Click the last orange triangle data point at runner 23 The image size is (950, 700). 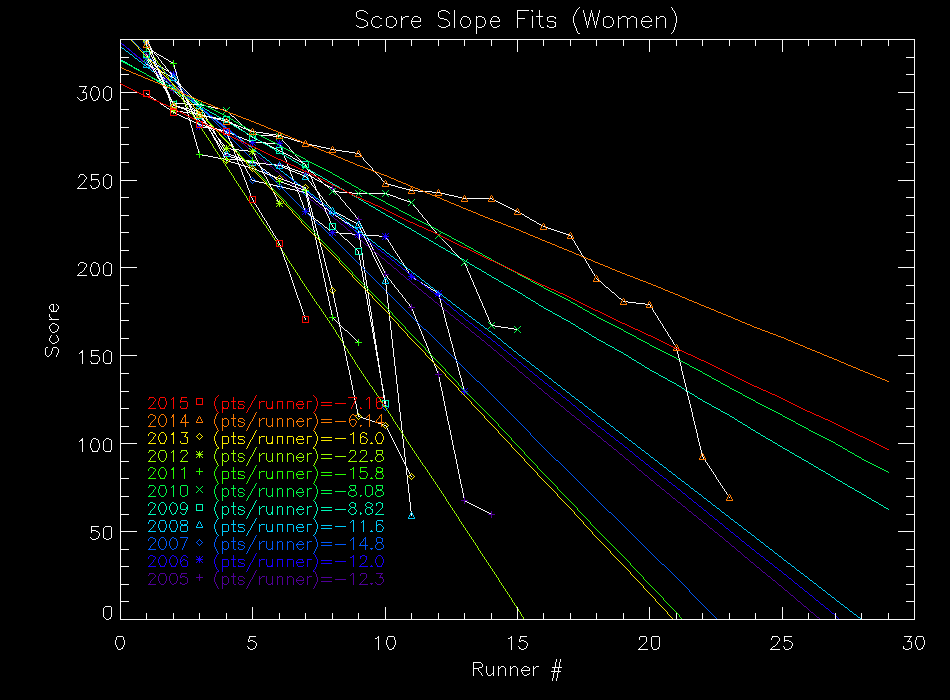[x=729, y=497]
